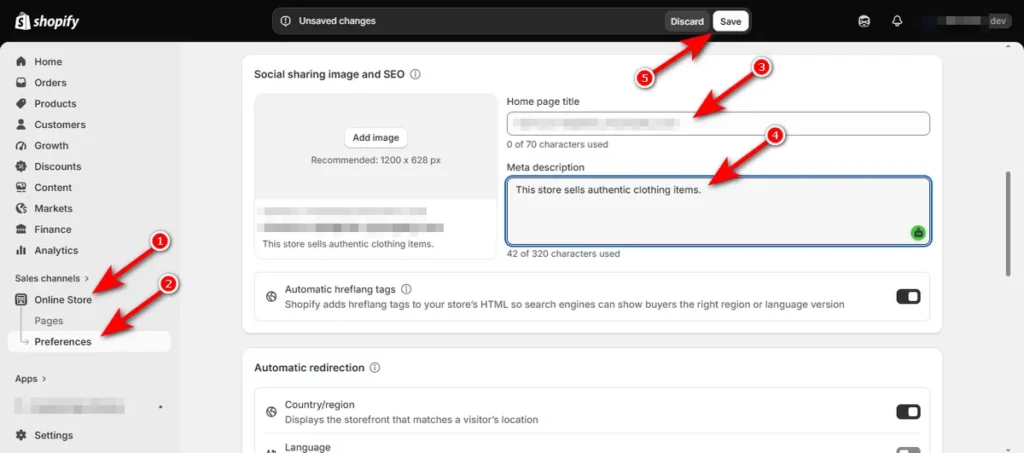Select Preferences under Online Store
The image size is (1024, 453).
pyautogui.click(x=89, y=341)
